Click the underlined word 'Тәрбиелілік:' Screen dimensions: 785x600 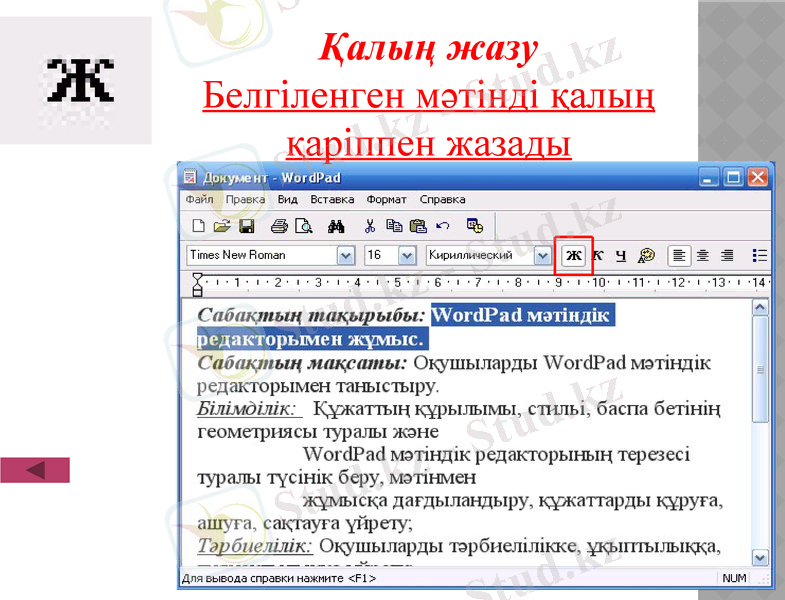click(x=255, y=546)
